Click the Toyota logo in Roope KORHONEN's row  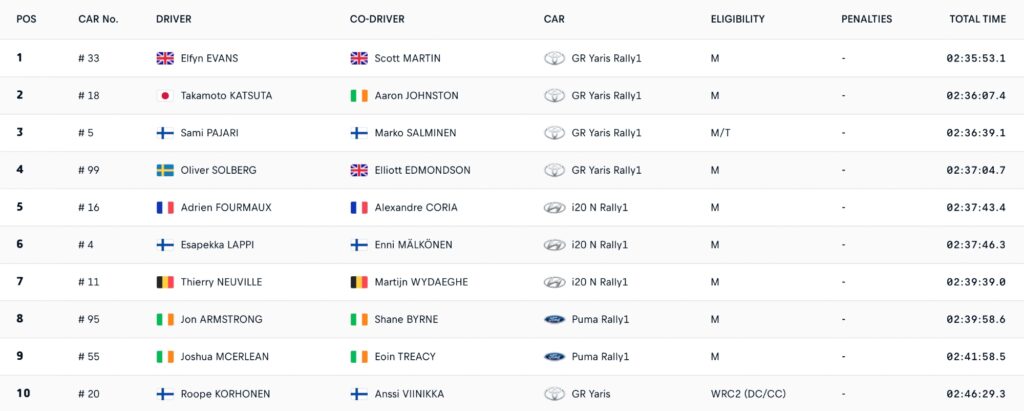point(554,394)
